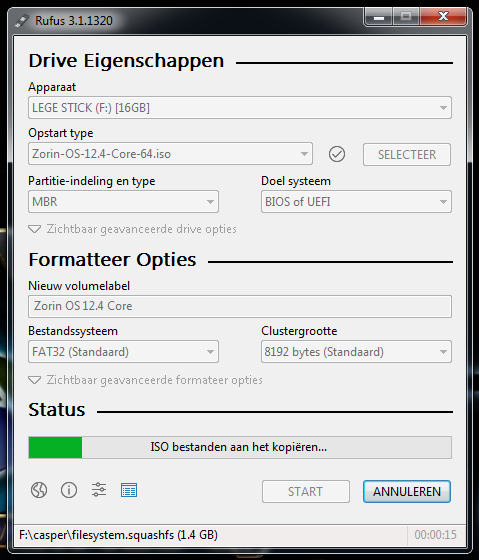
Task: Open the Opstart type dropdown
Action: [170, 154]
